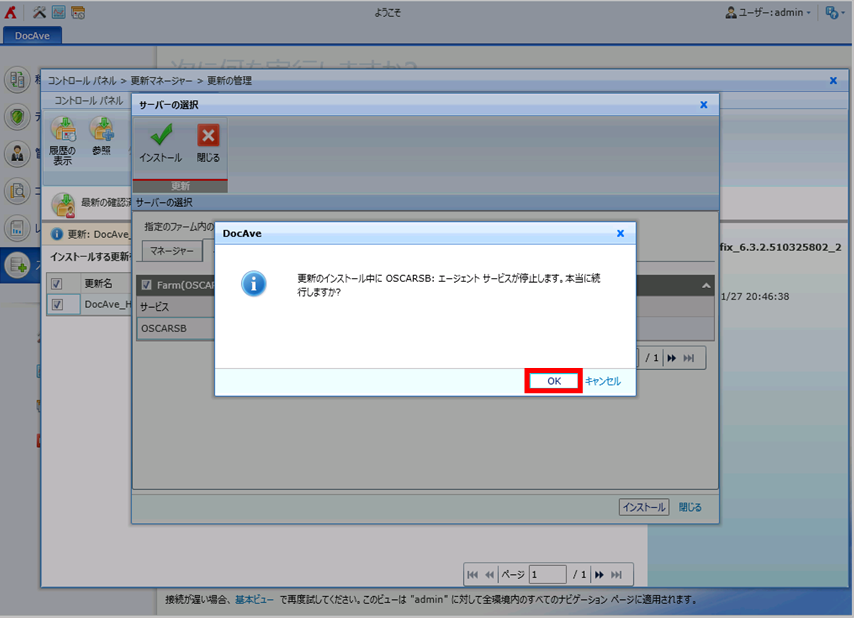The width and height of the screenshot is (854, 618).
Task: Click the AvePoint red logo icon
Action: click(10, 12)
